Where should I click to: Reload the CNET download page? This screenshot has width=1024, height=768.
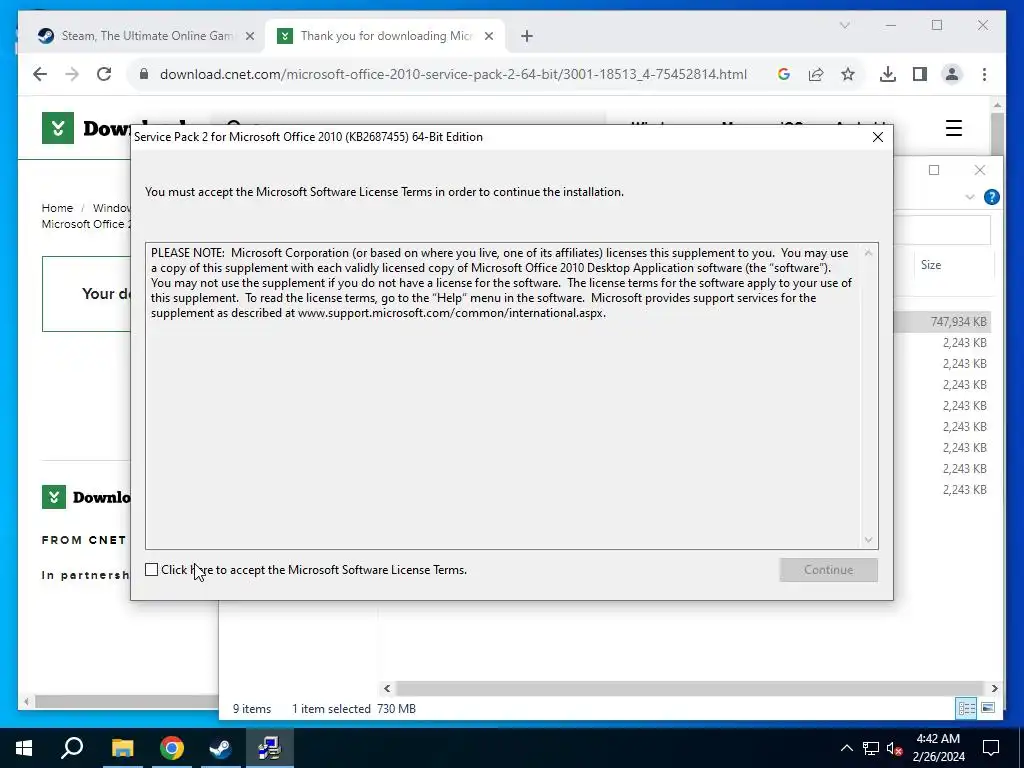coord(104,74)
